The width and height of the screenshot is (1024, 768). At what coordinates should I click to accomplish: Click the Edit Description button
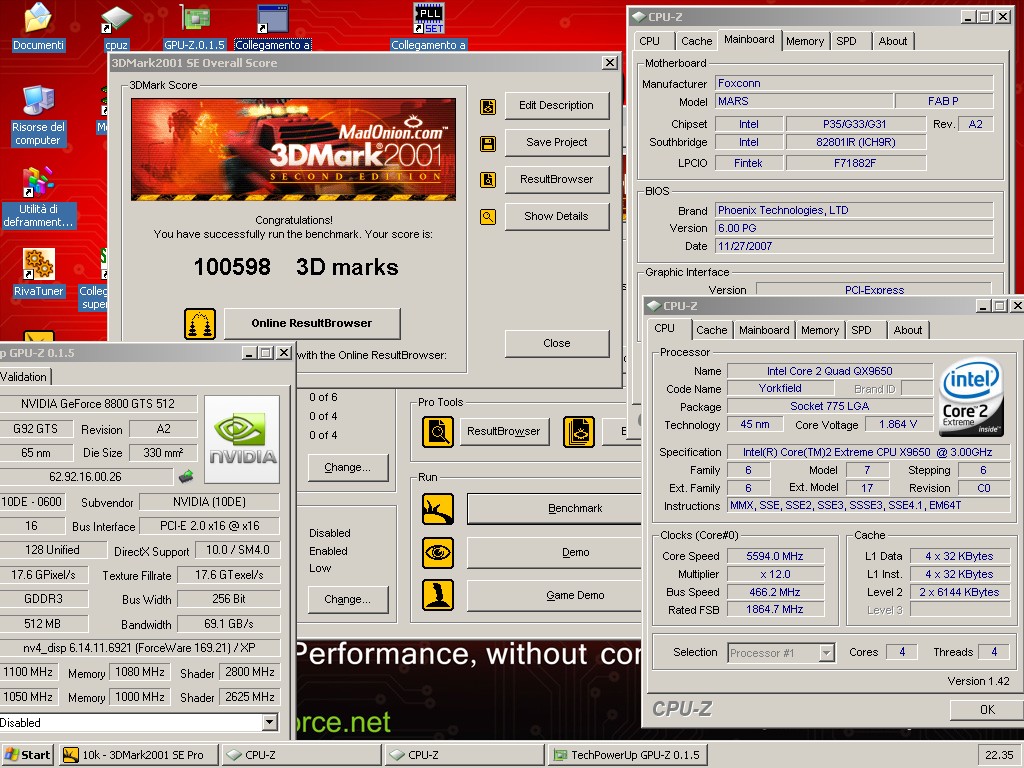coord(556,106)
